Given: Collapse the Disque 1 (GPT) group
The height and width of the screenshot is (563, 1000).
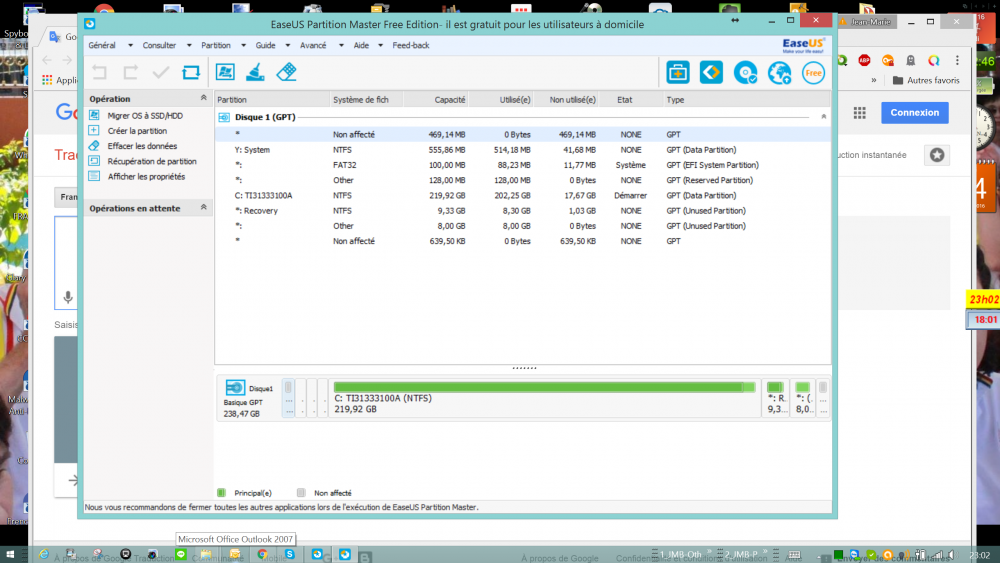Looking at the screenshot, I should 823,117.
